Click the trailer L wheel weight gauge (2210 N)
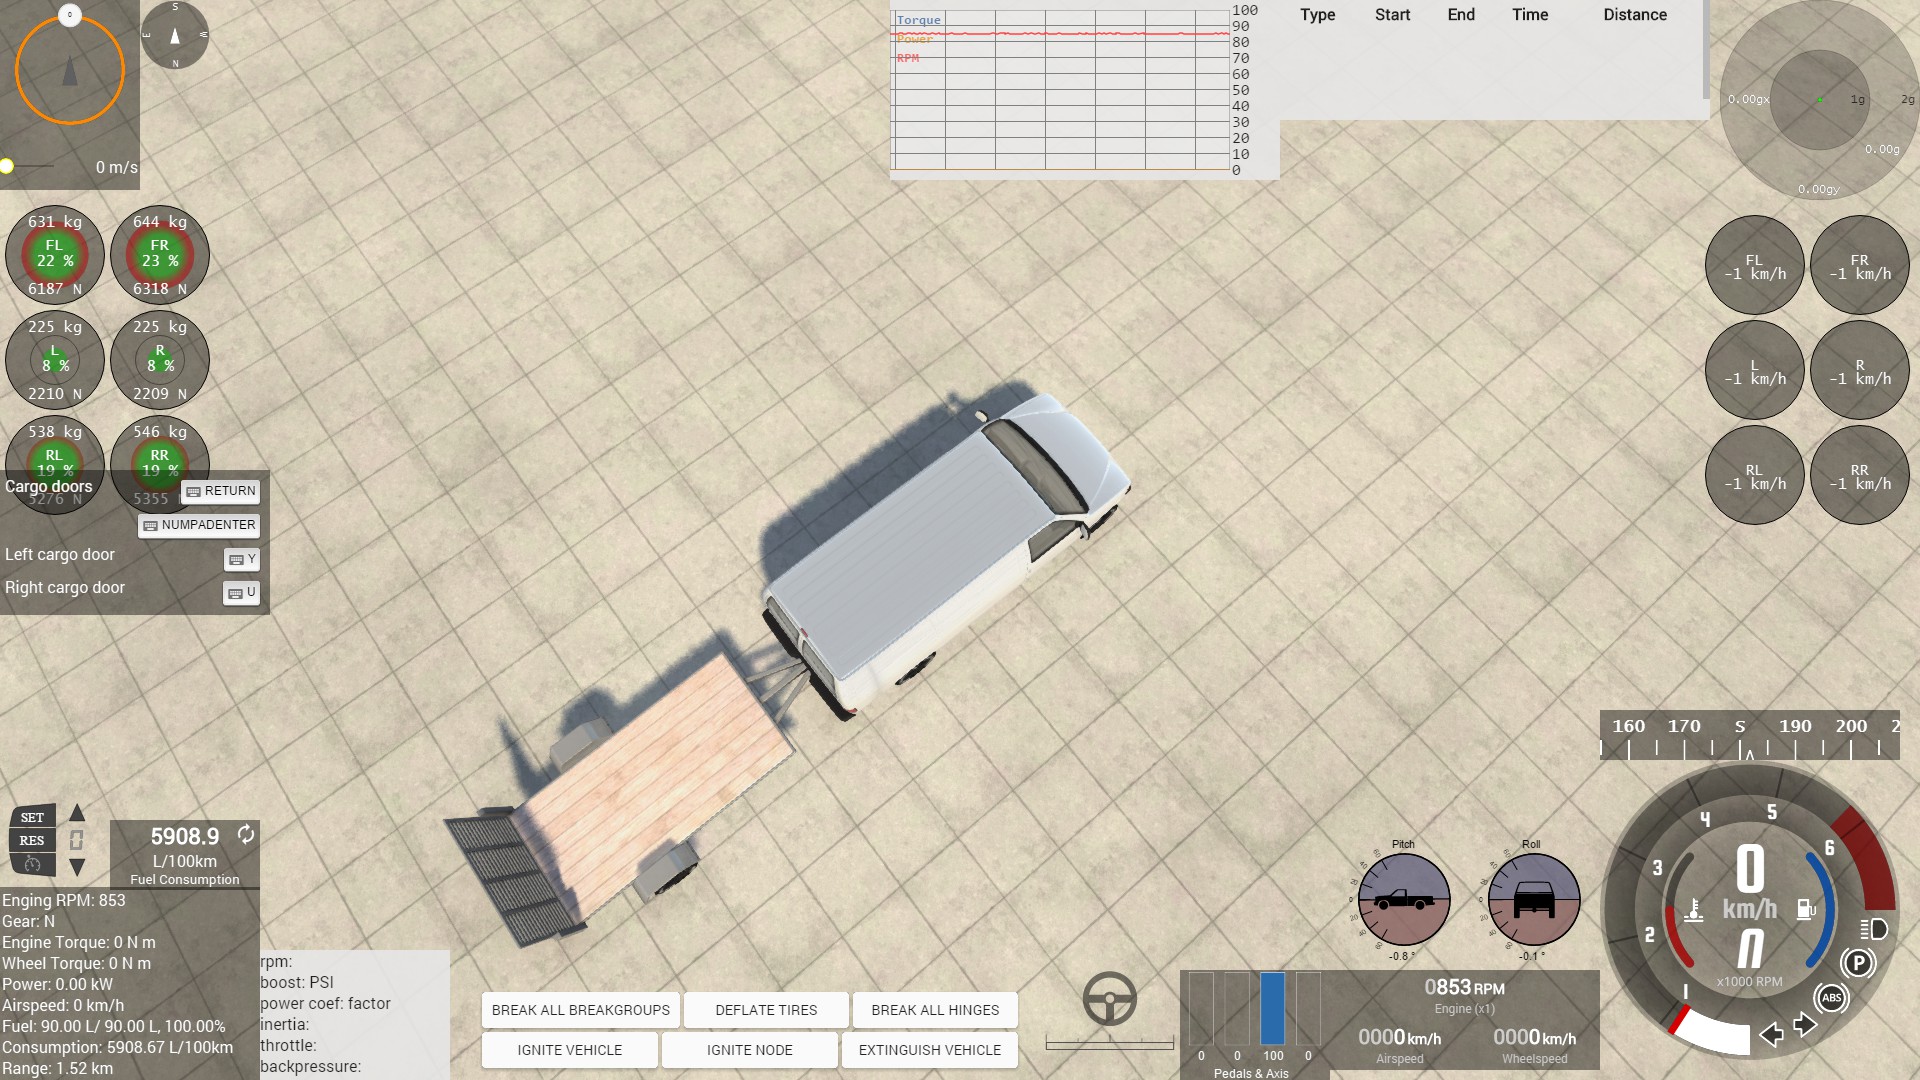This screenshot has height=1080, width=1920. 55,360
